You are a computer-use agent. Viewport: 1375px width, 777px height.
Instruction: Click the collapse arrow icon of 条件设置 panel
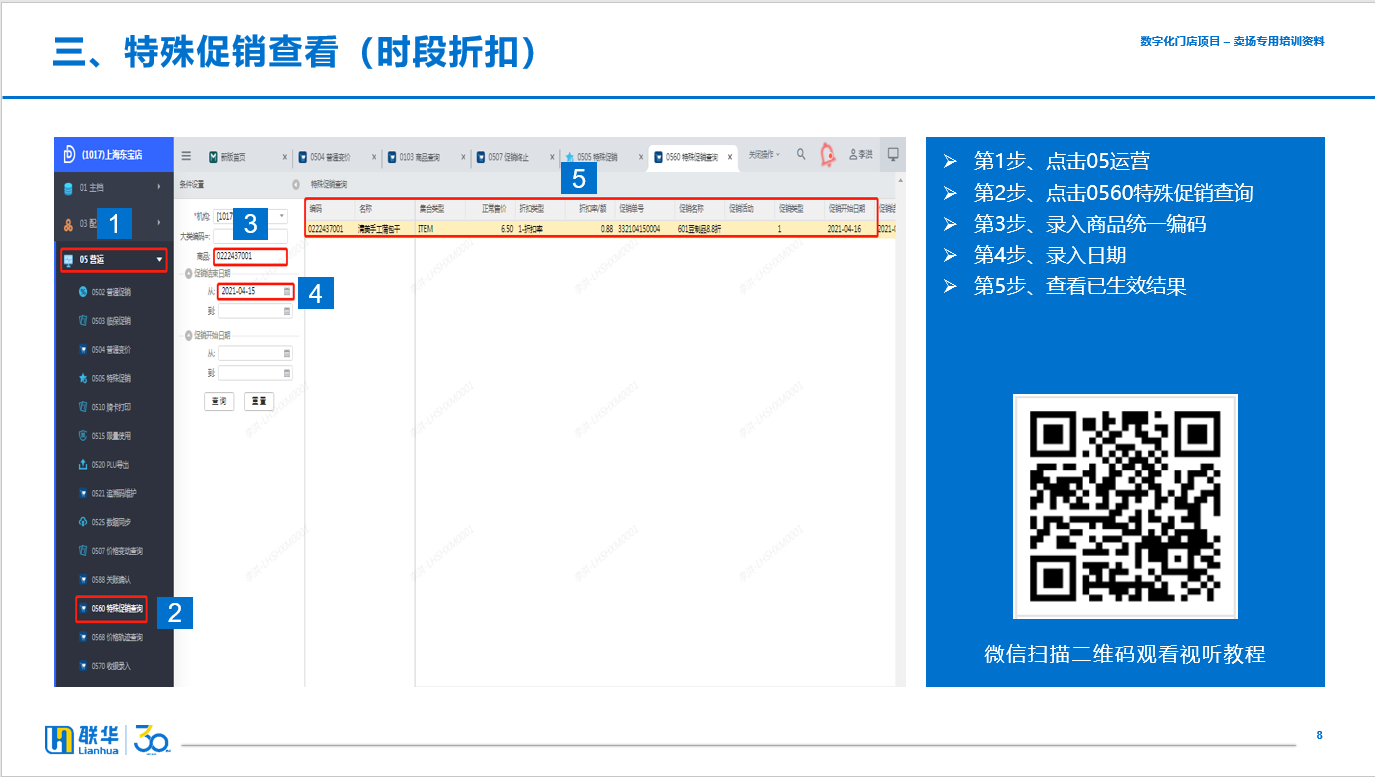(x=295, y=185)
